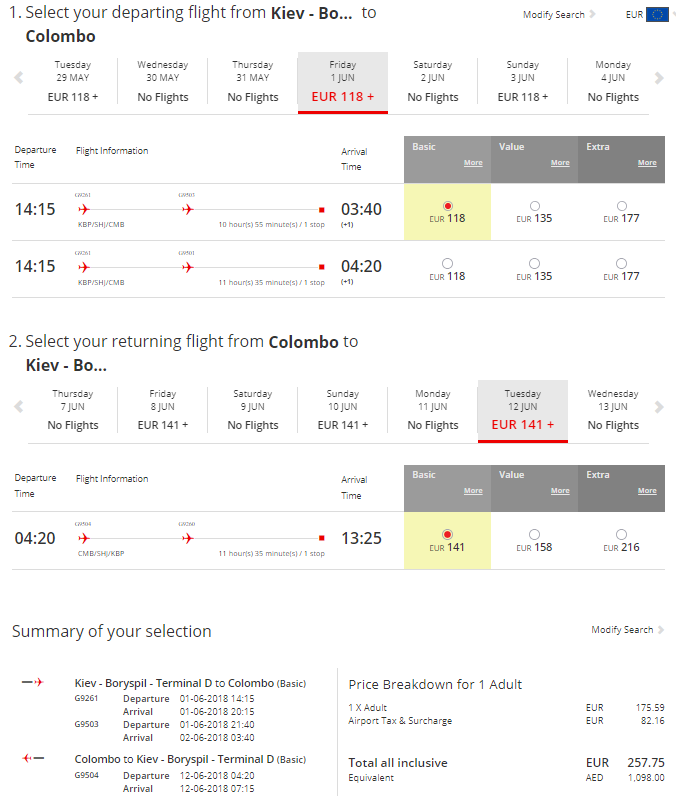Click Modify Search link at top

pyautogui.click(x=558, y=15)
